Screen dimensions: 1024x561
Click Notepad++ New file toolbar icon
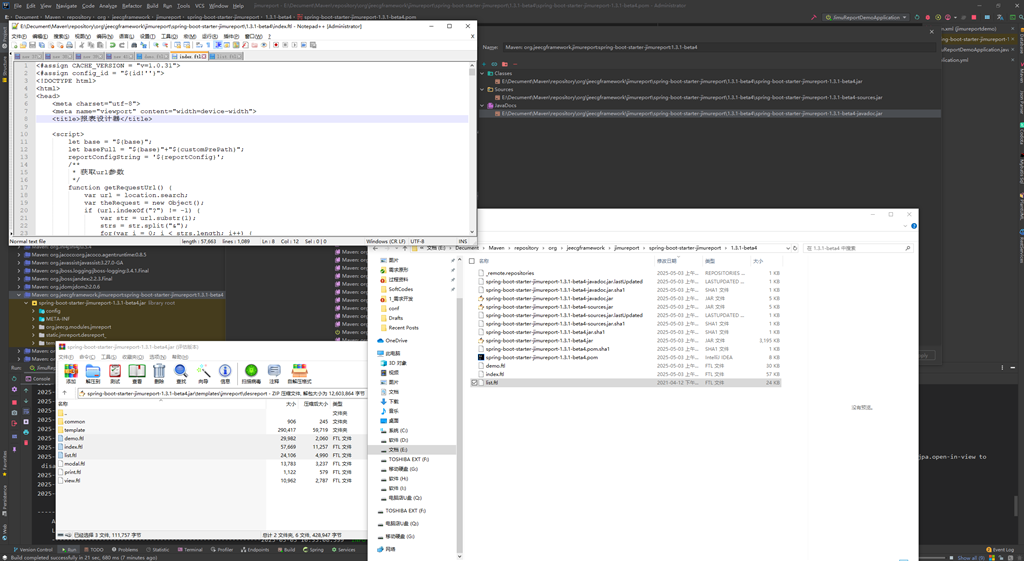(x=14, y=45)
